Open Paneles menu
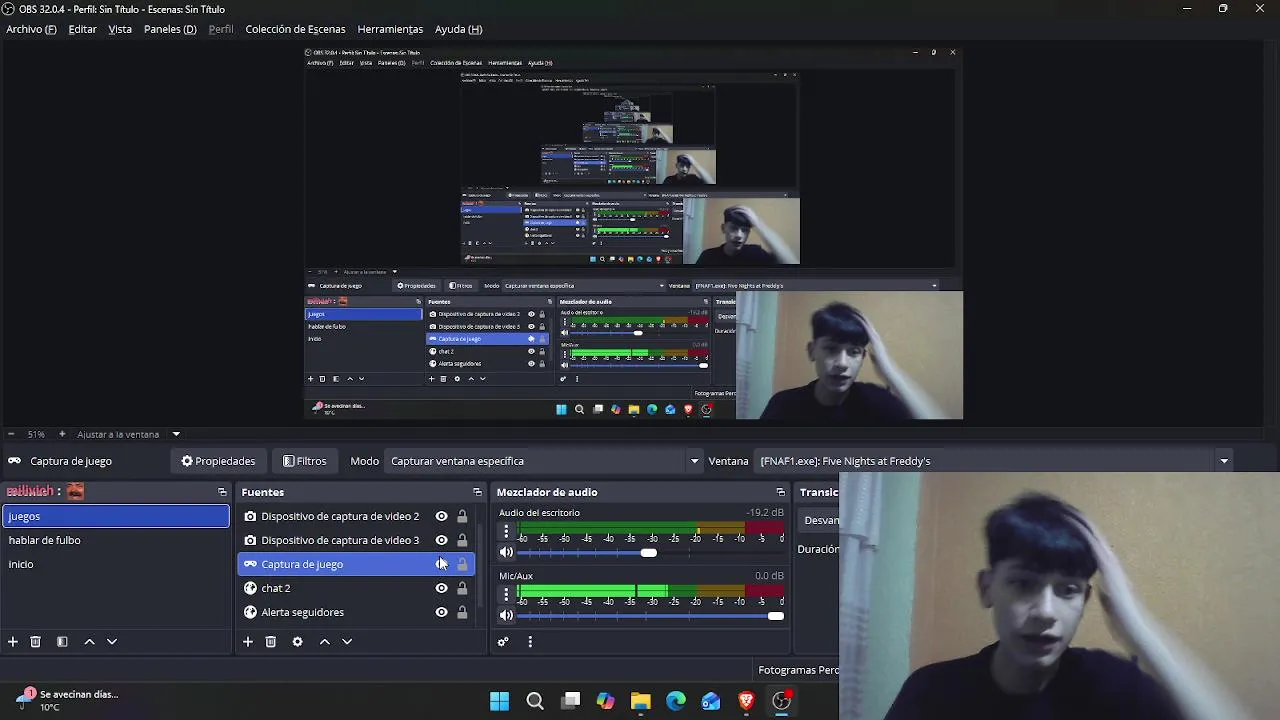 [x=170, y=29]
